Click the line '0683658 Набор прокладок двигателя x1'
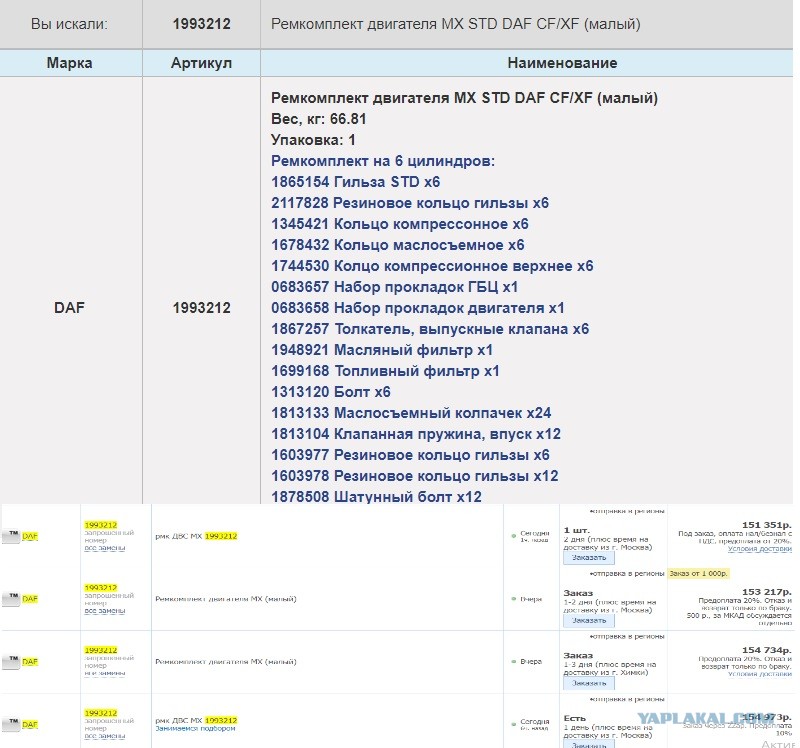This screenshot has height=748, width=800. [x=418, y=308]
